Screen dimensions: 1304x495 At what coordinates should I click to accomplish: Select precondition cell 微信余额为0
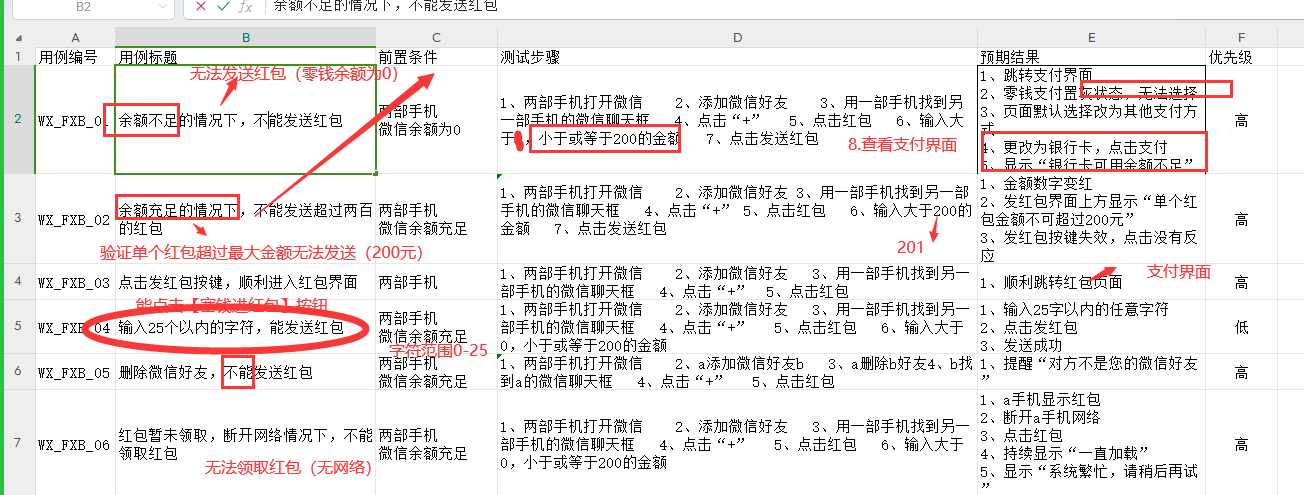tap(437, 120)
